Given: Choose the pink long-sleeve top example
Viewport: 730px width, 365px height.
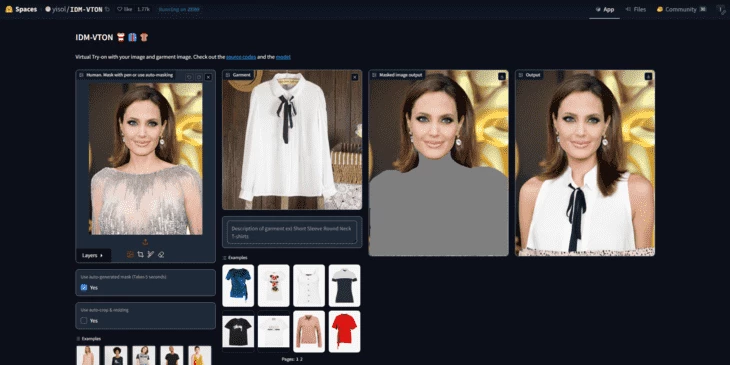Looking at the screenshot, I should pos(309,331).
